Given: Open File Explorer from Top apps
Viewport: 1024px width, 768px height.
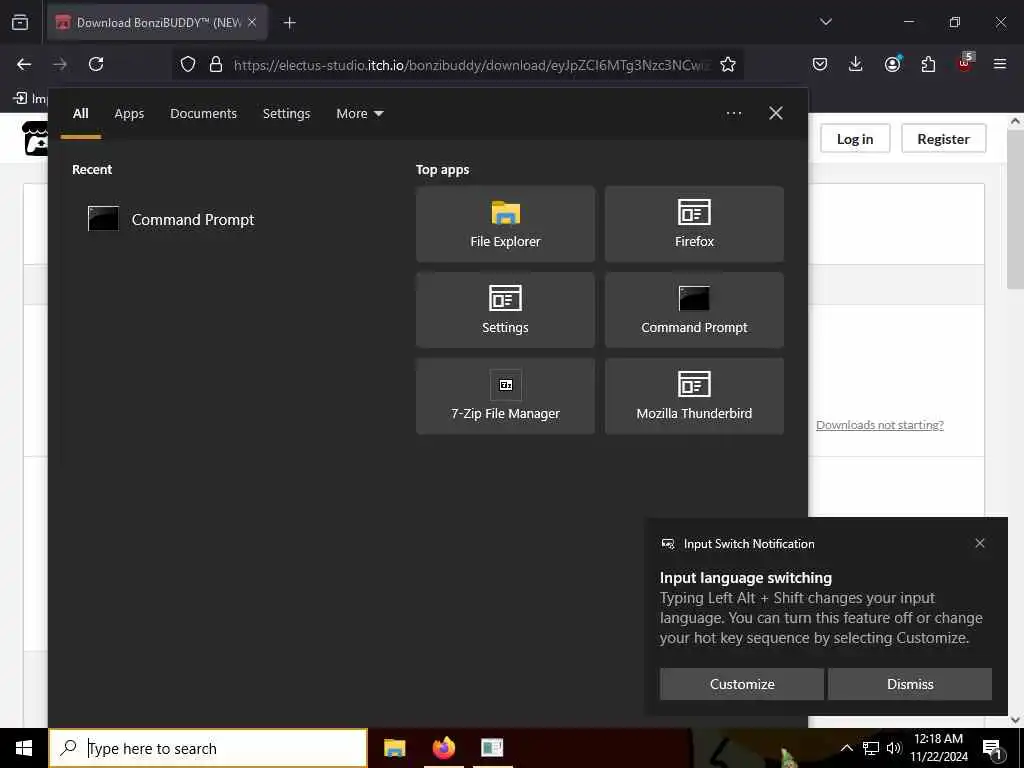Looking at the screenshot, I should [505, 224].
